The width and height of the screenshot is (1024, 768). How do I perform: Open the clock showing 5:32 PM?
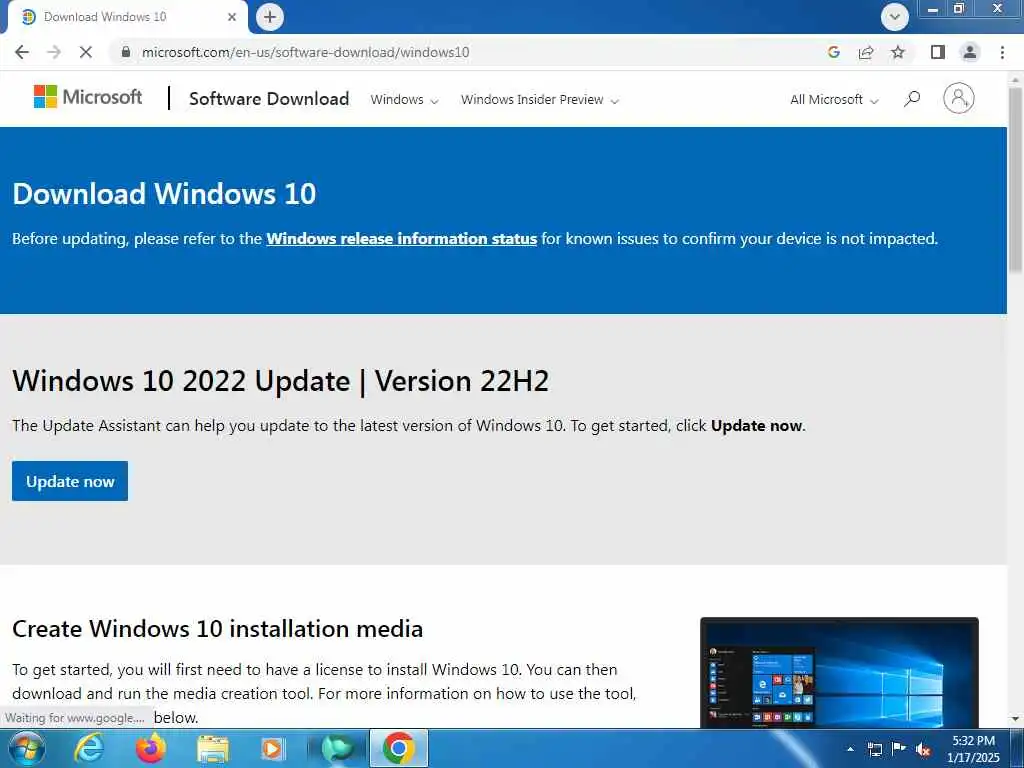973,748
